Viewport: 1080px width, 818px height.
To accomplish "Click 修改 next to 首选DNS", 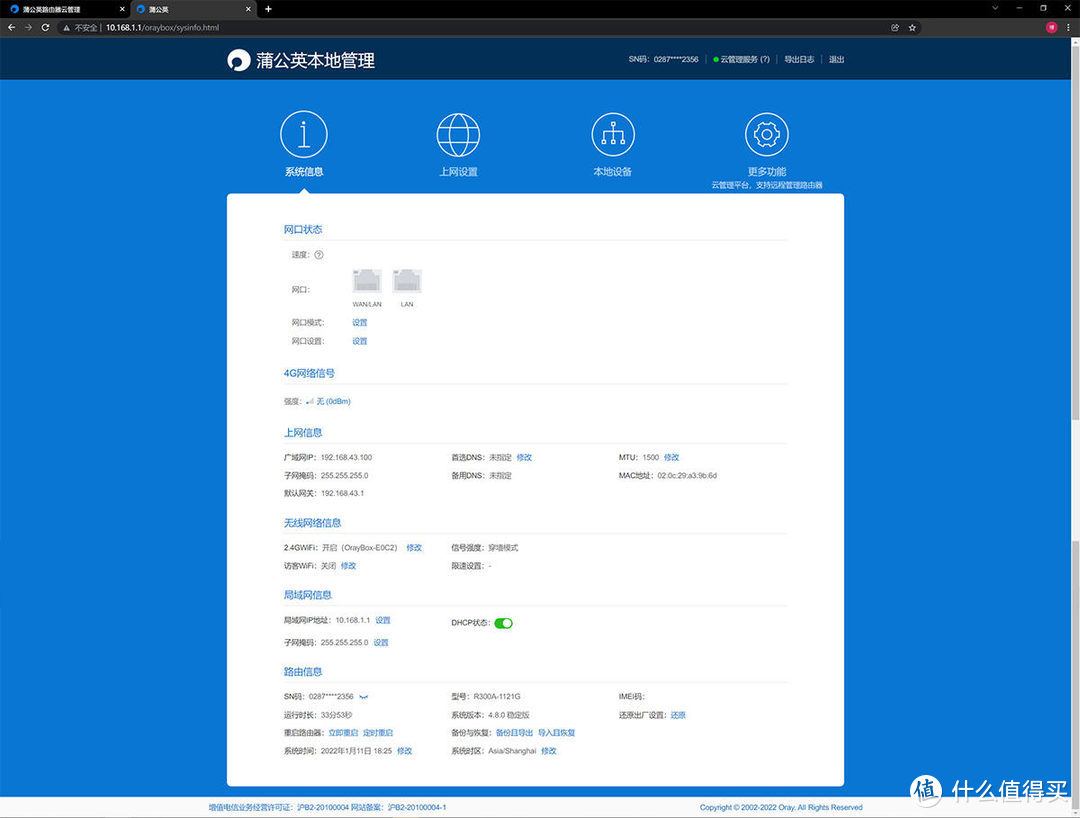I will click(524, 457).
